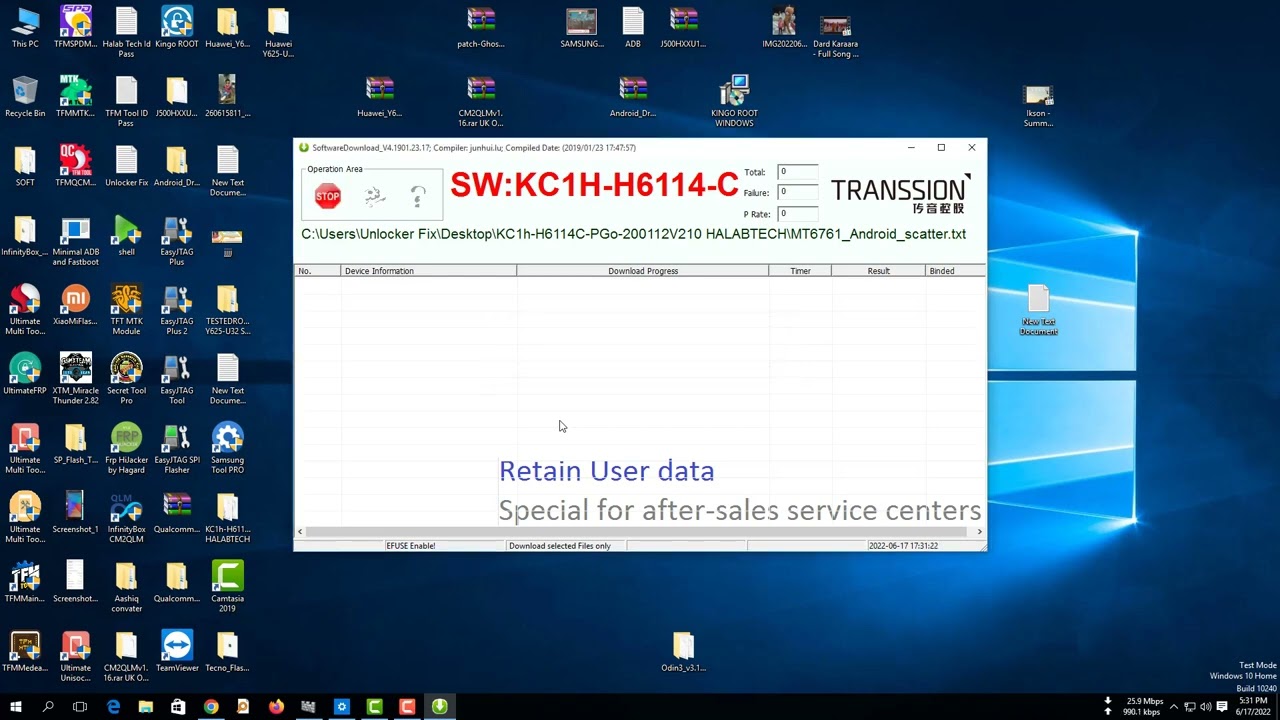Screen dimensions: 1280x720
Task: Select the UltimateFRP desktop icon
Action: coord(25,375)
